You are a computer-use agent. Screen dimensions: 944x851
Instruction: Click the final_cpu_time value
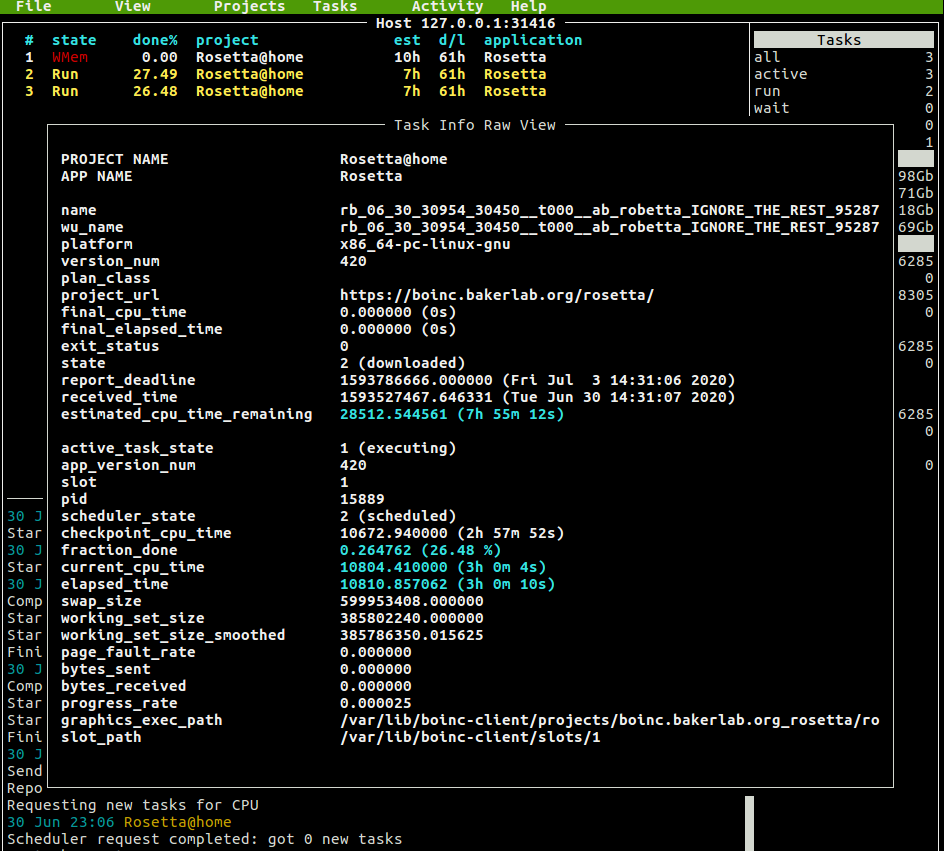click(x=398, y=312)
